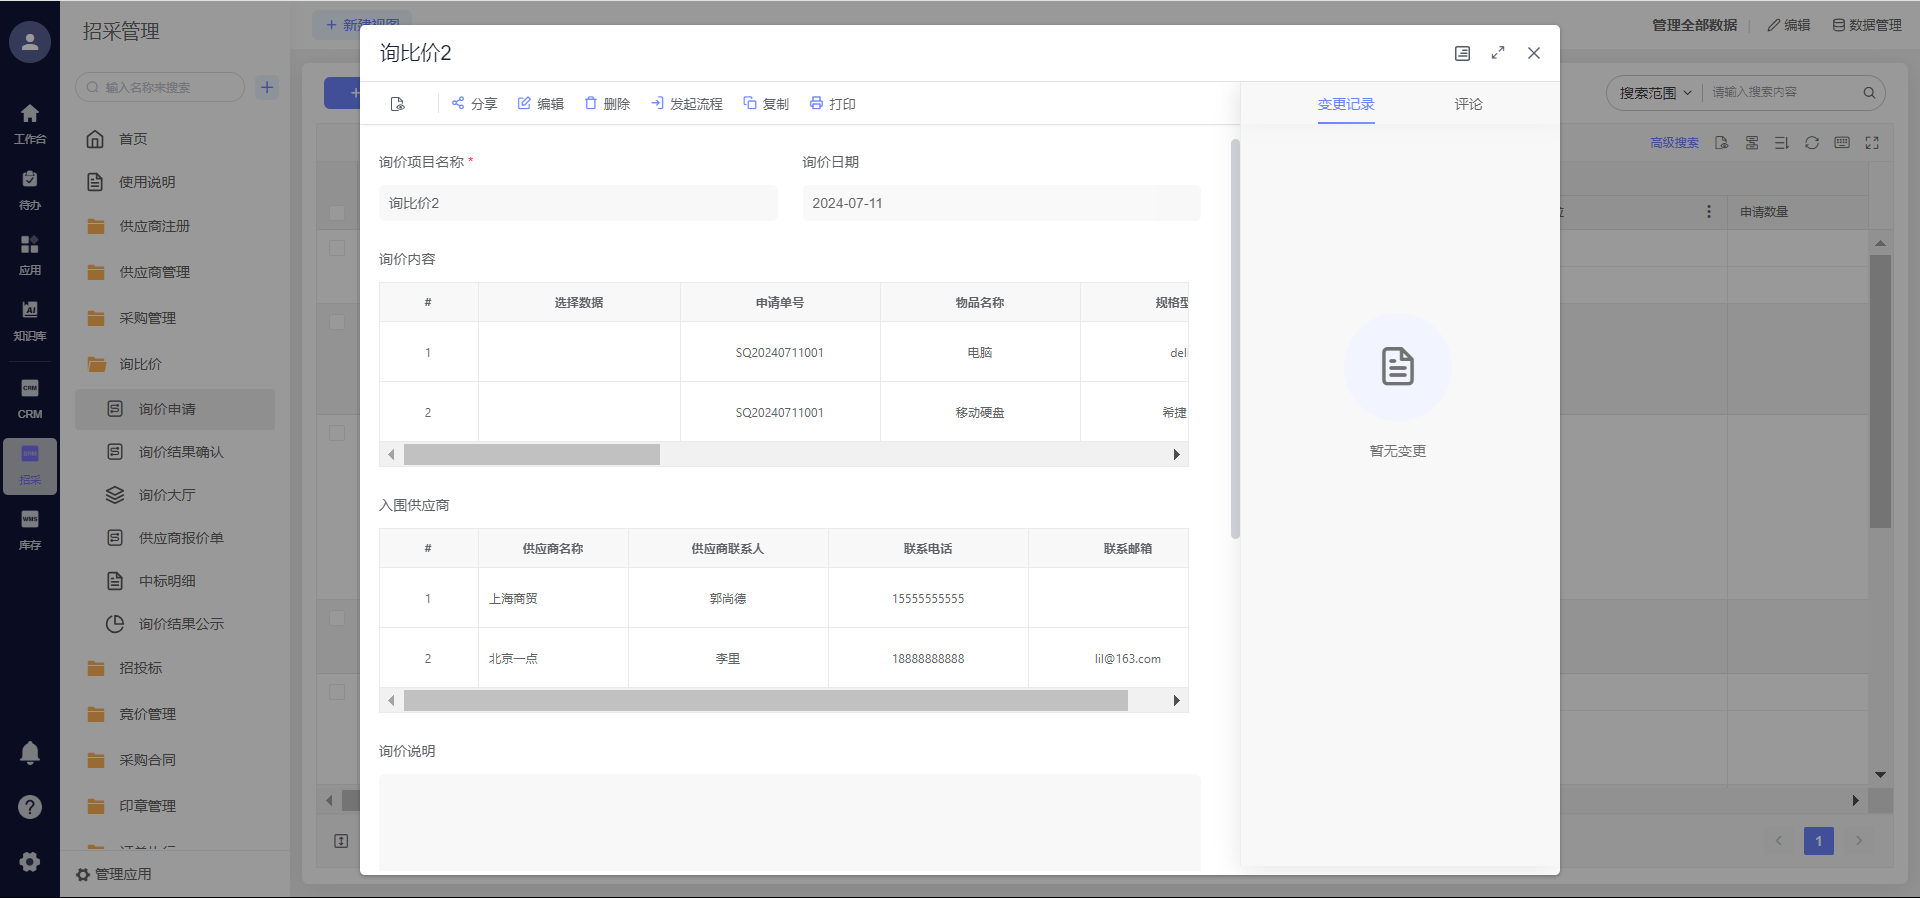Open the help question mark icon

click(x=30, y=807)
